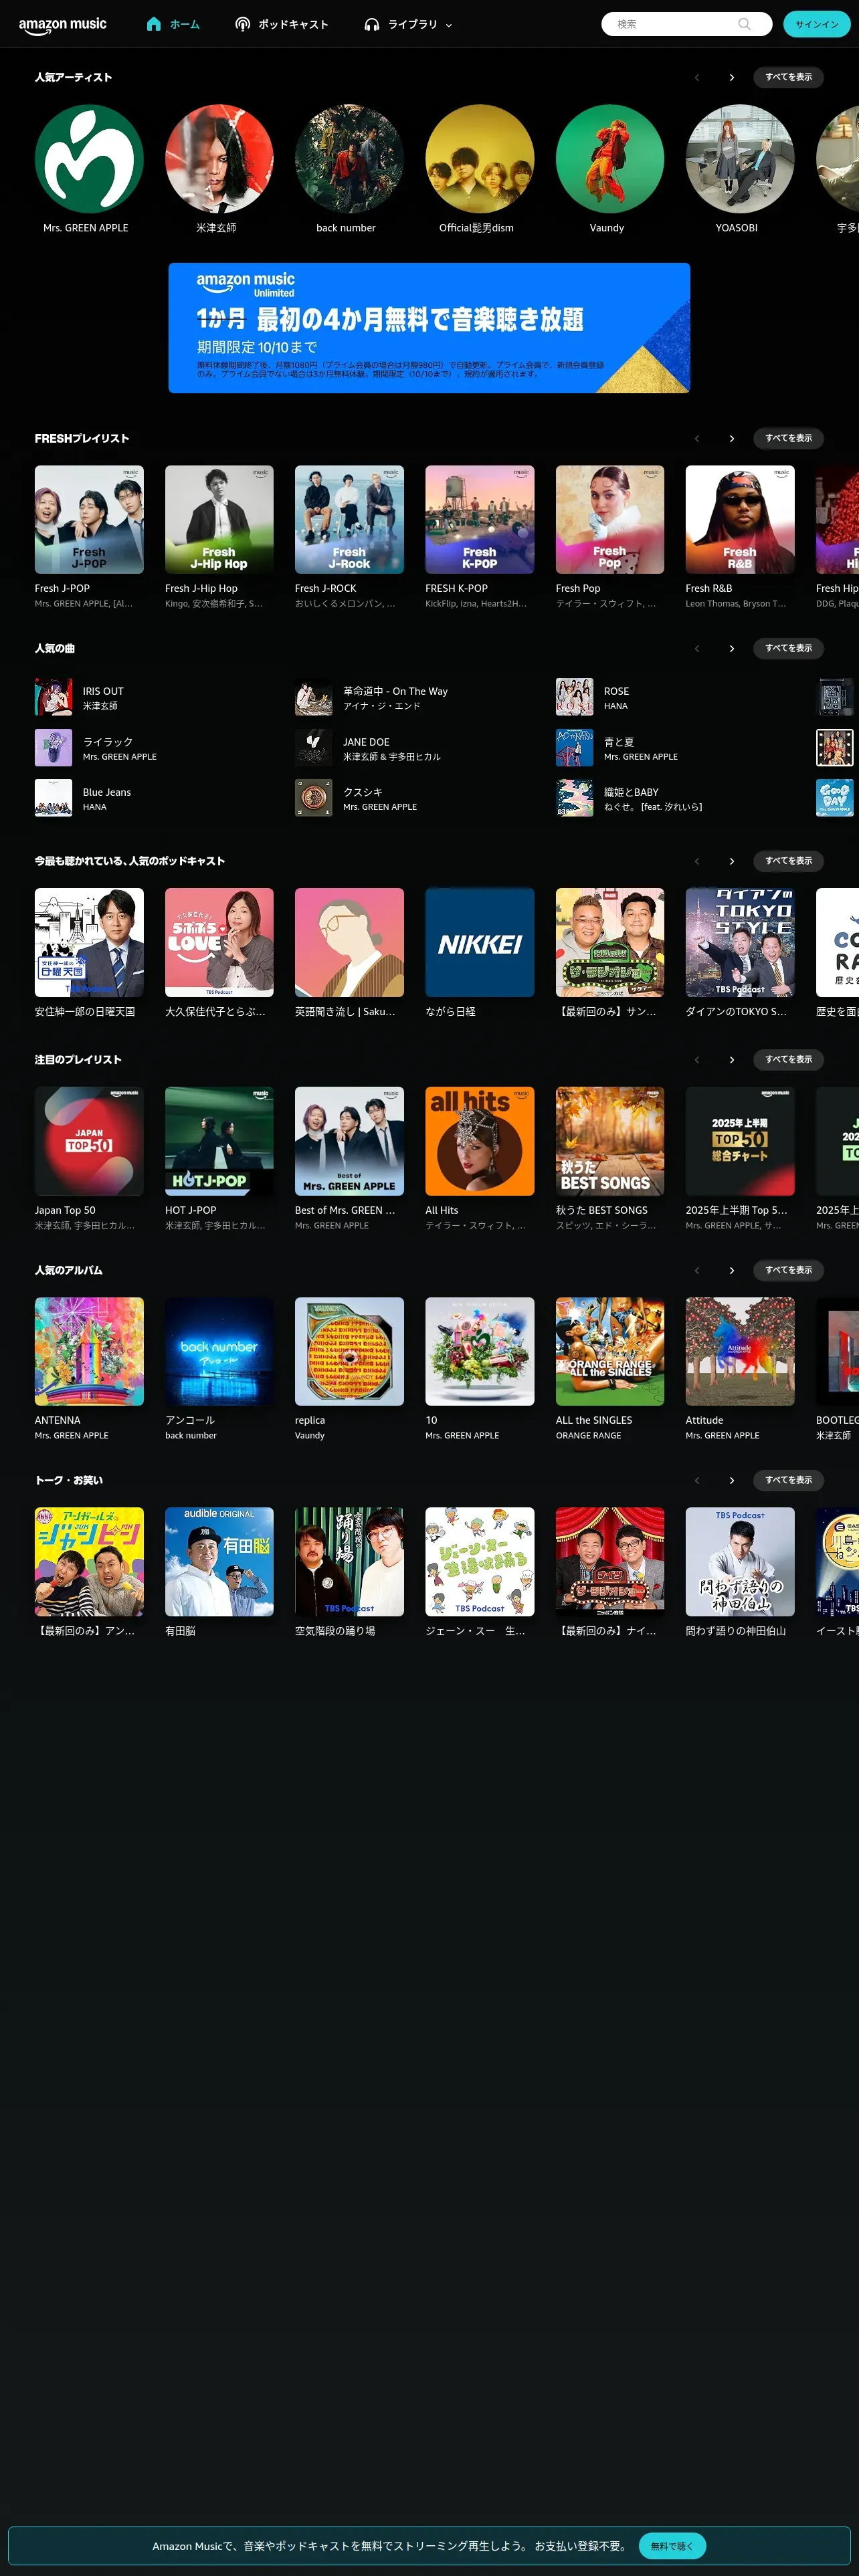
Task: Open 大久保佳代子とらぶ podcast cover
Action: (219, 942)
